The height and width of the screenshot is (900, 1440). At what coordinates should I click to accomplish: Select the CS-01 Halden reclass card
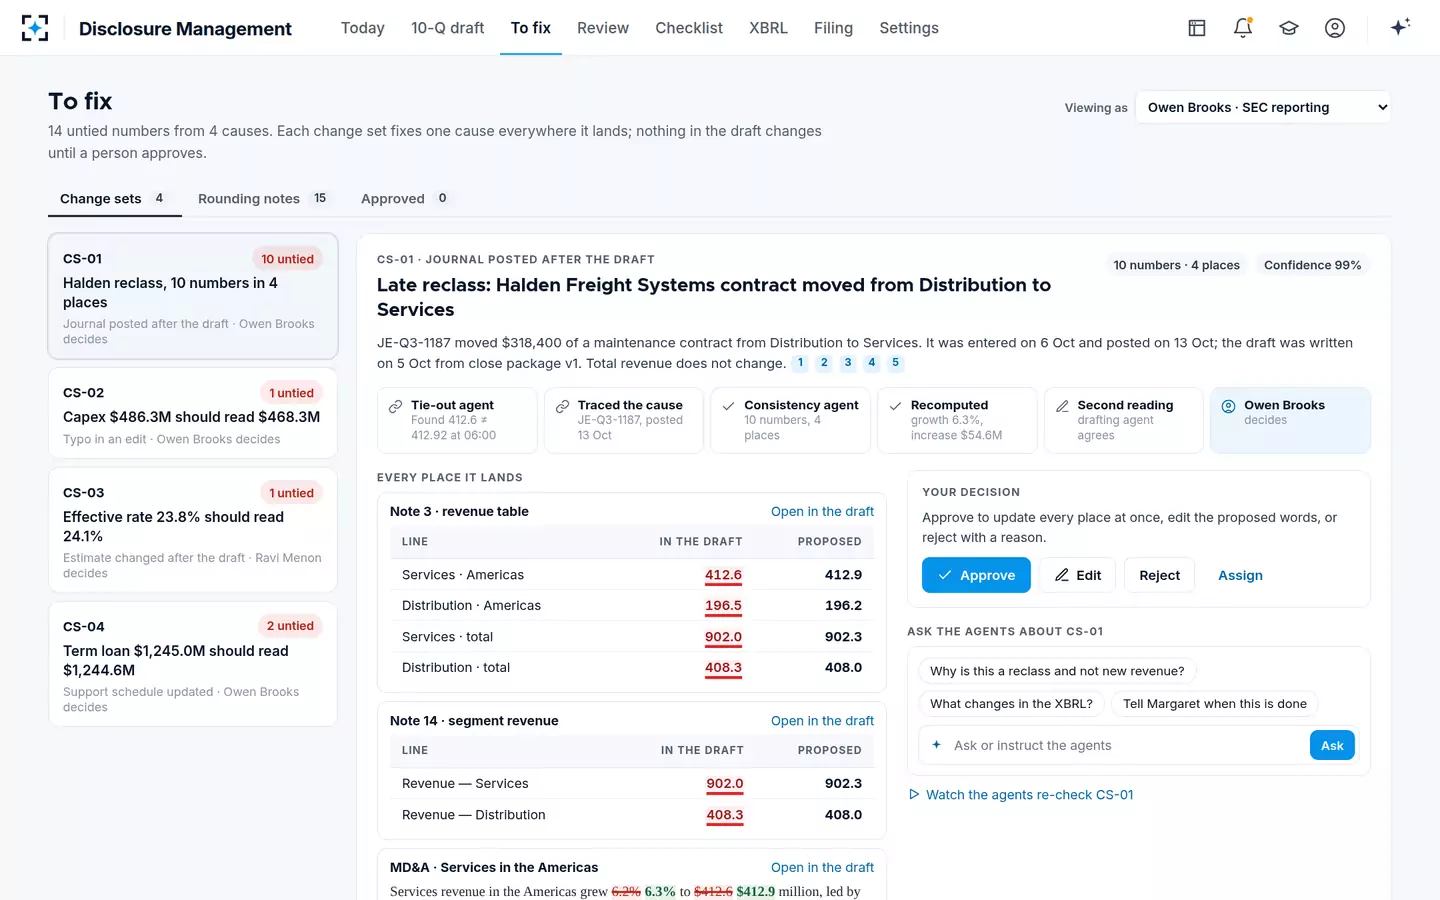click(x=193, y=296)
